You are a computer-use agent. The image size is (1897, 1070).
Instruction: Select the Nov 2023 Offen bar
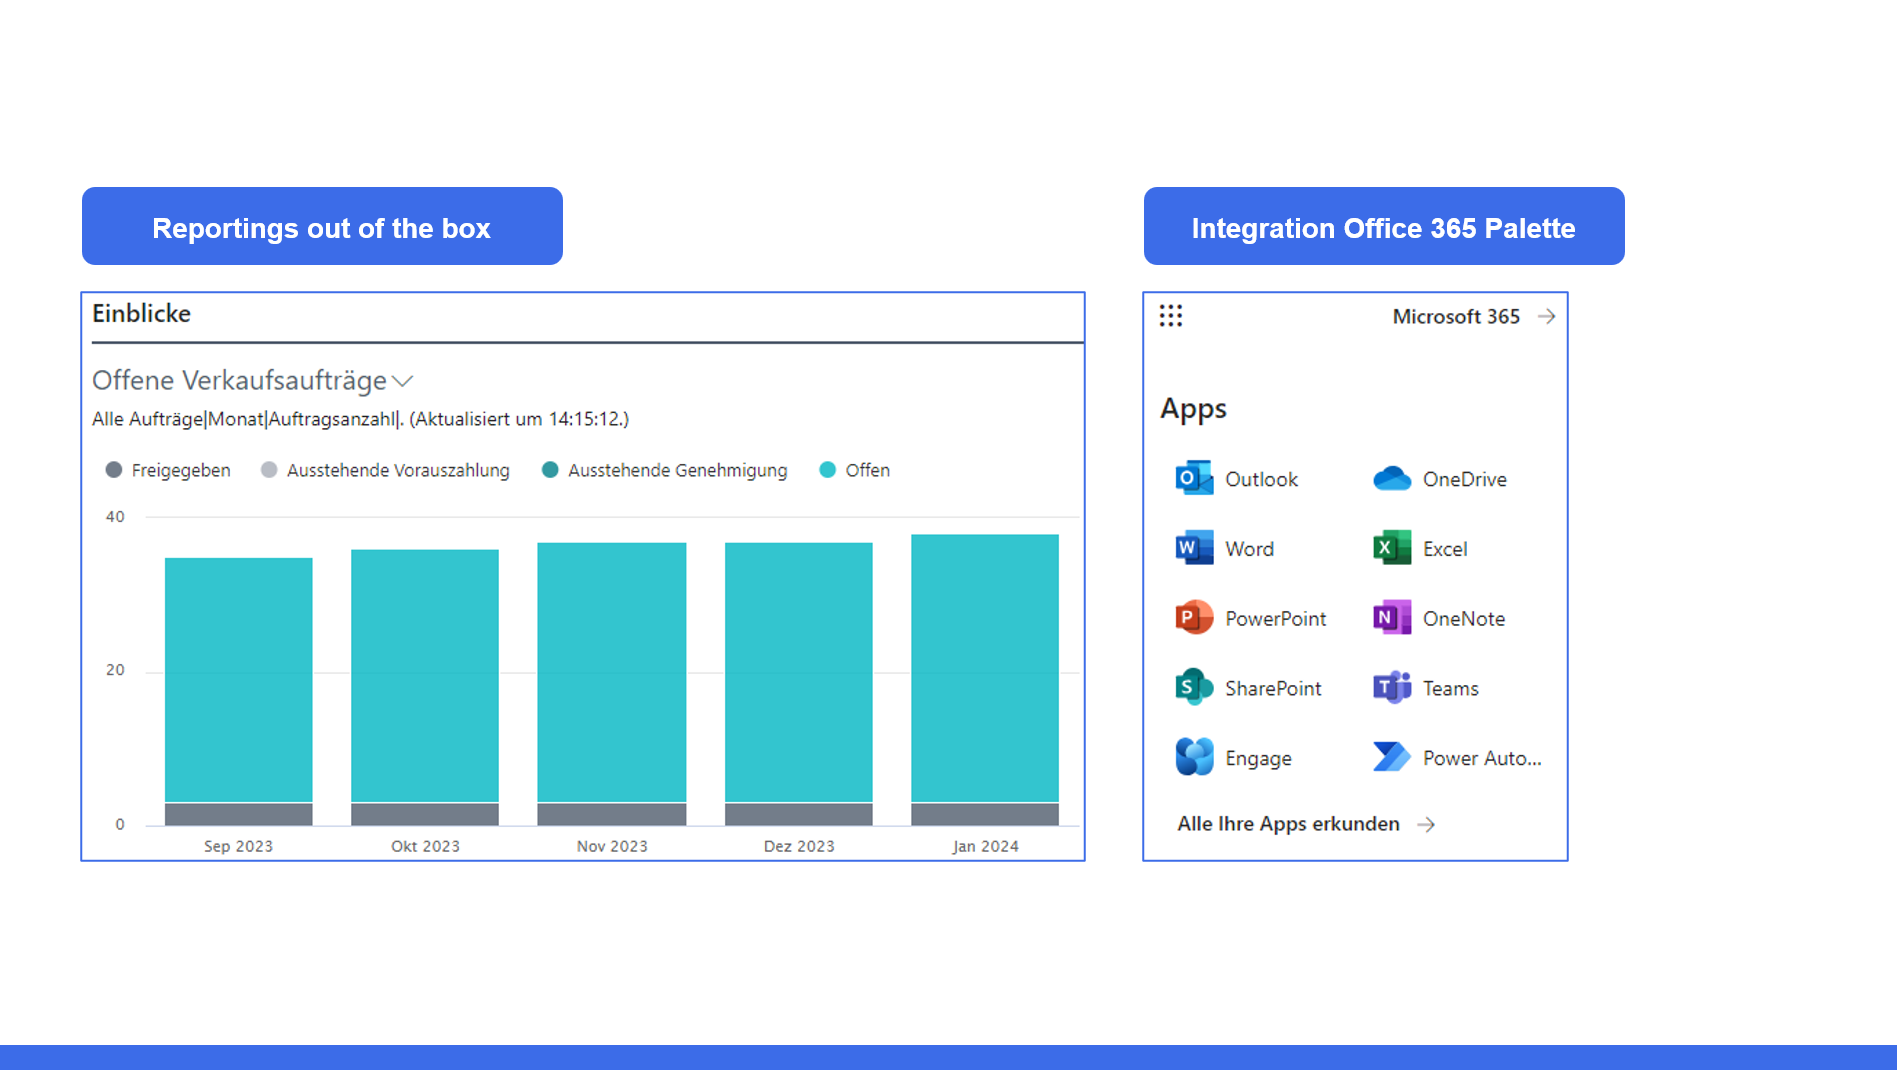coord(612,673)
